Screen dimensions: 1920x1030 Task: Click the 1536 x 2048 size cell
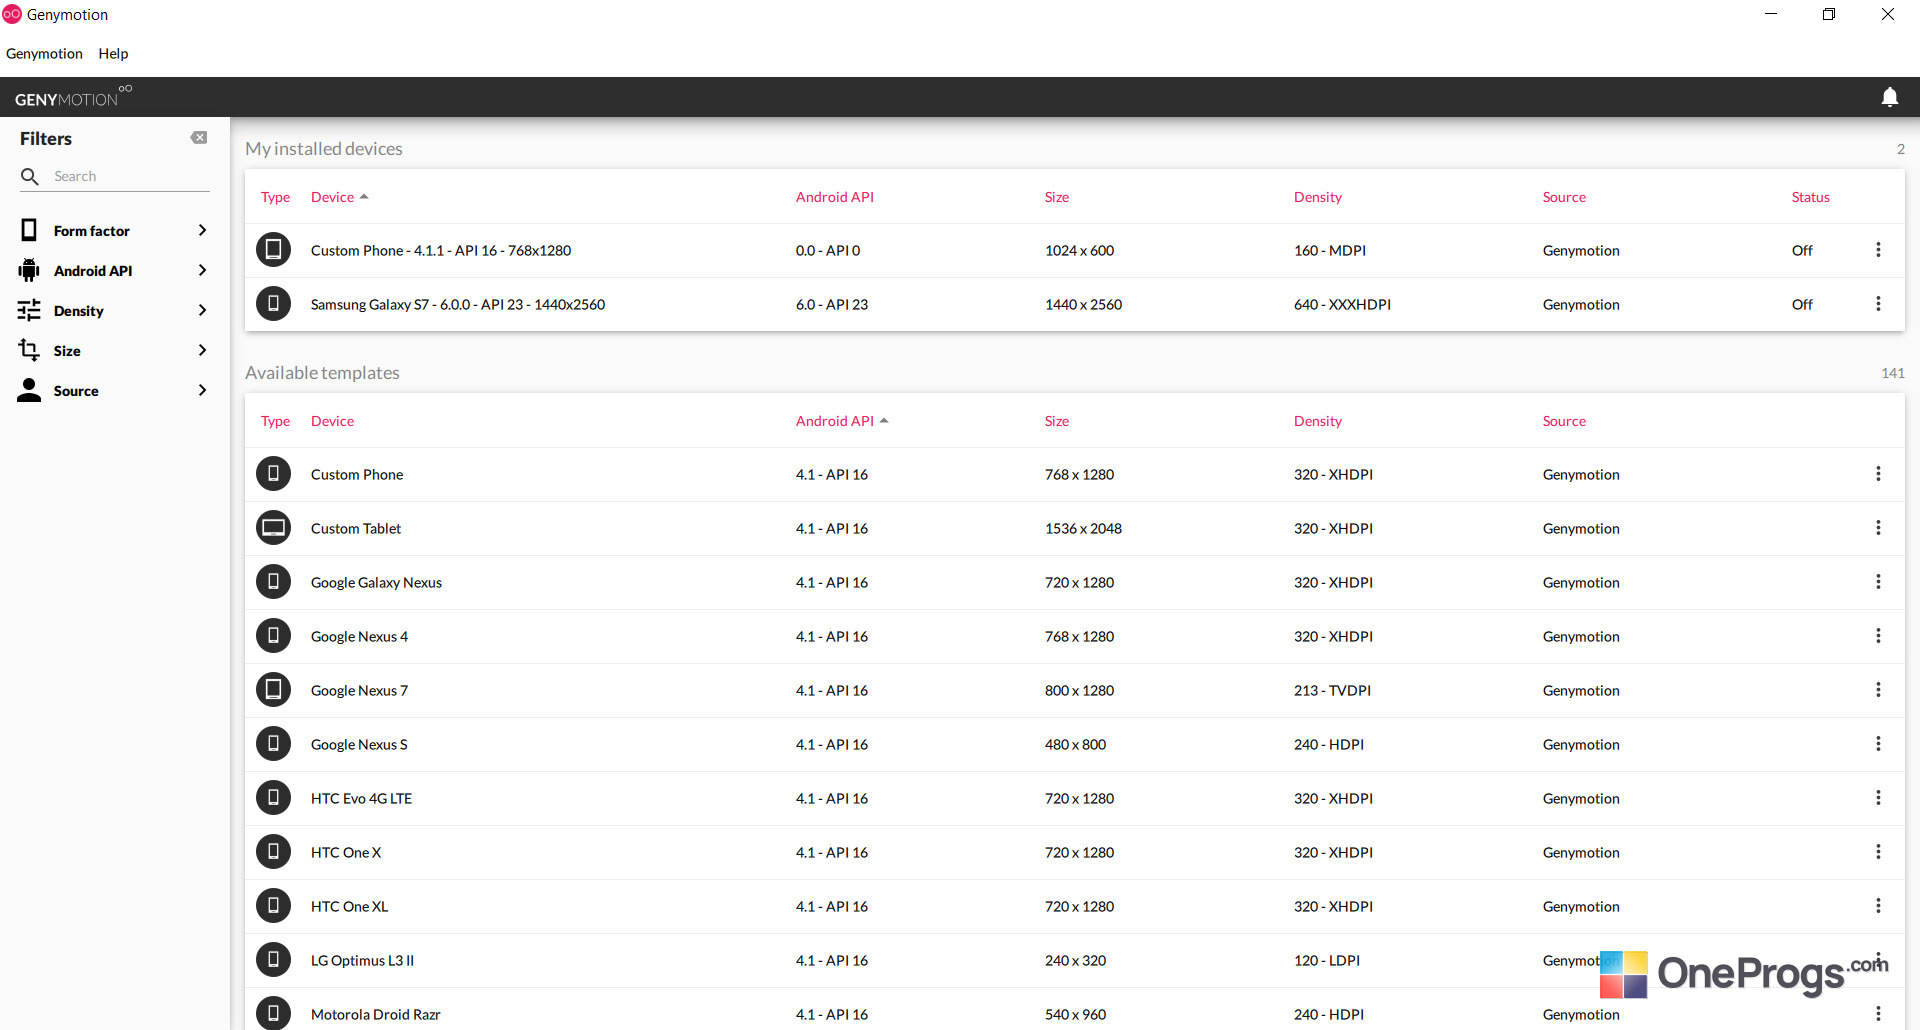pos(1083,528)
